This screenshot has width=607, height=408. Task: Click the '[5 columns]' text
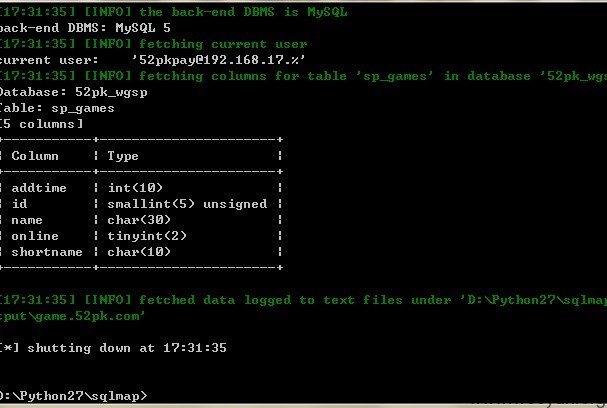point(41,124)
